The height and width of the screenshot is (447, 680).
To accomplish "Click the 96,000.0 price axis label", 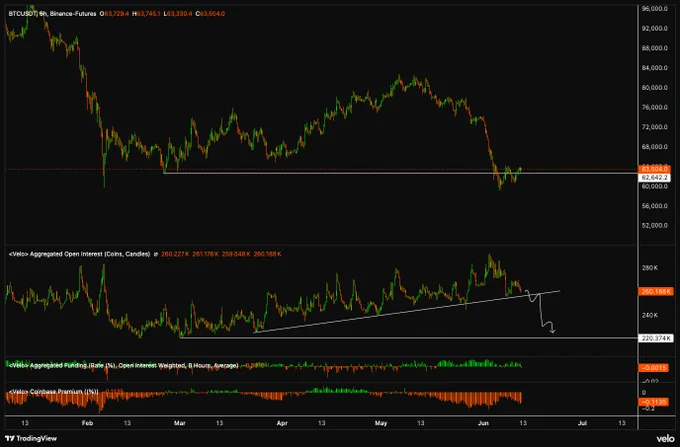I will coord(654,9).
